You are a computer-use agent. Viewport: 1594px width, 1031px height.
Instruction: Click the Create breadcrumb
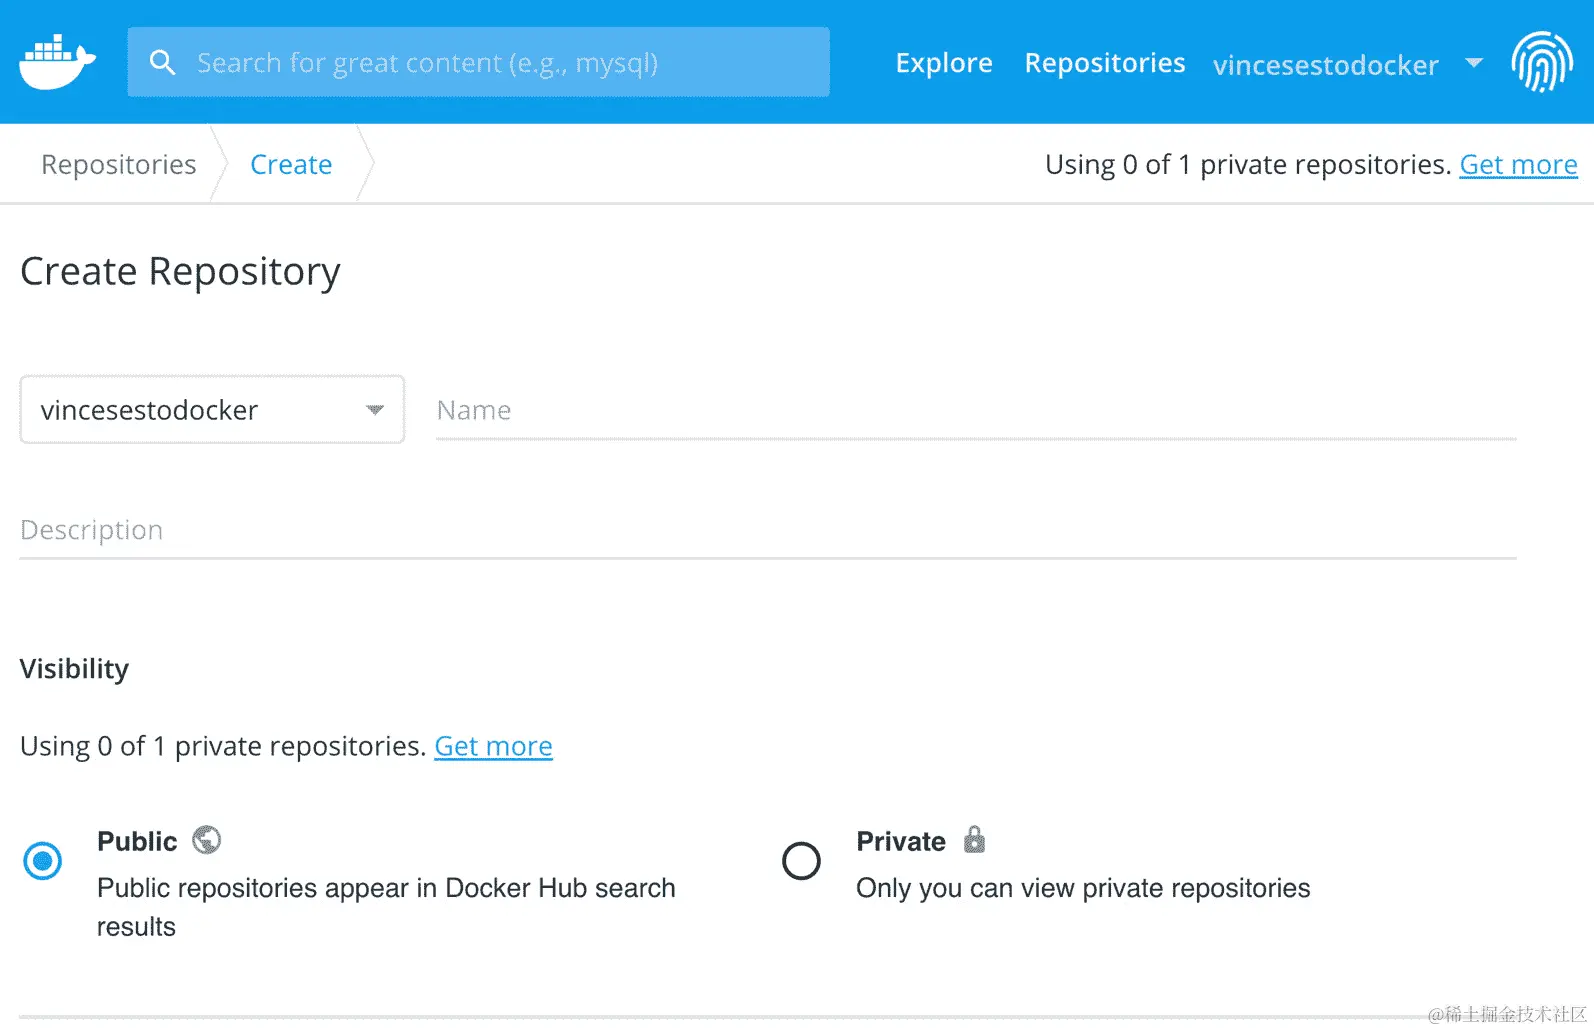pyautogui.click(x=291, y=164)
